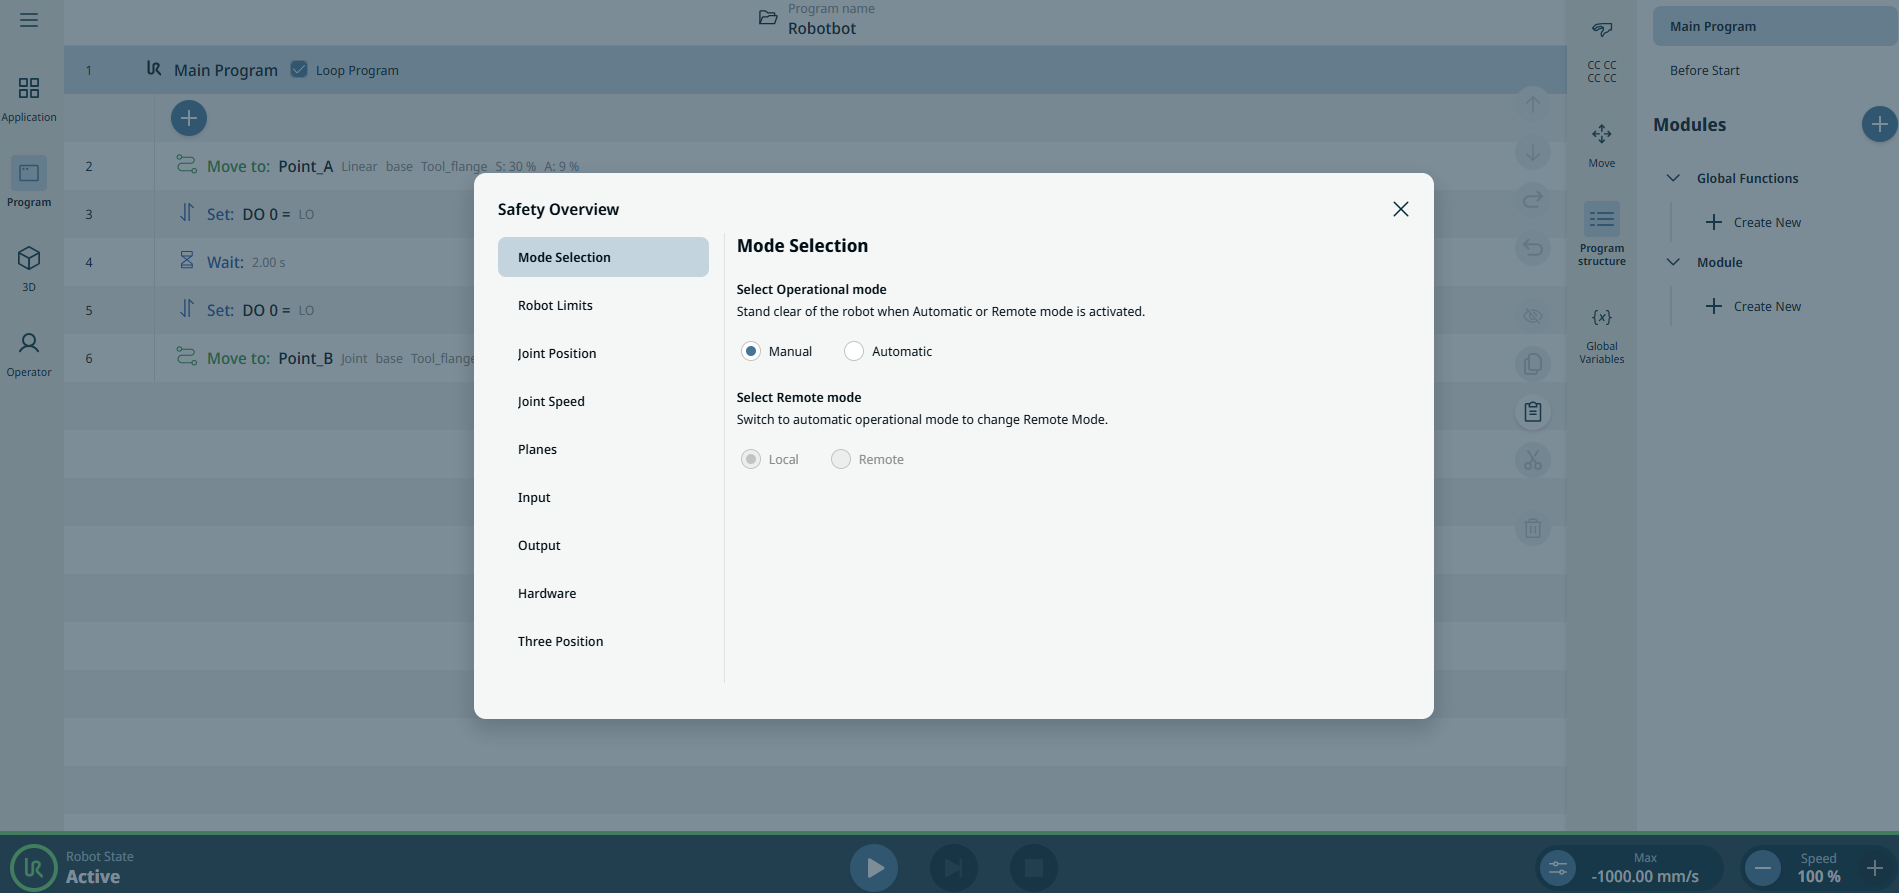The width and height of the screenshot is (1899, 893).
Task: Open the Move panel
Action: (1601, 145)
